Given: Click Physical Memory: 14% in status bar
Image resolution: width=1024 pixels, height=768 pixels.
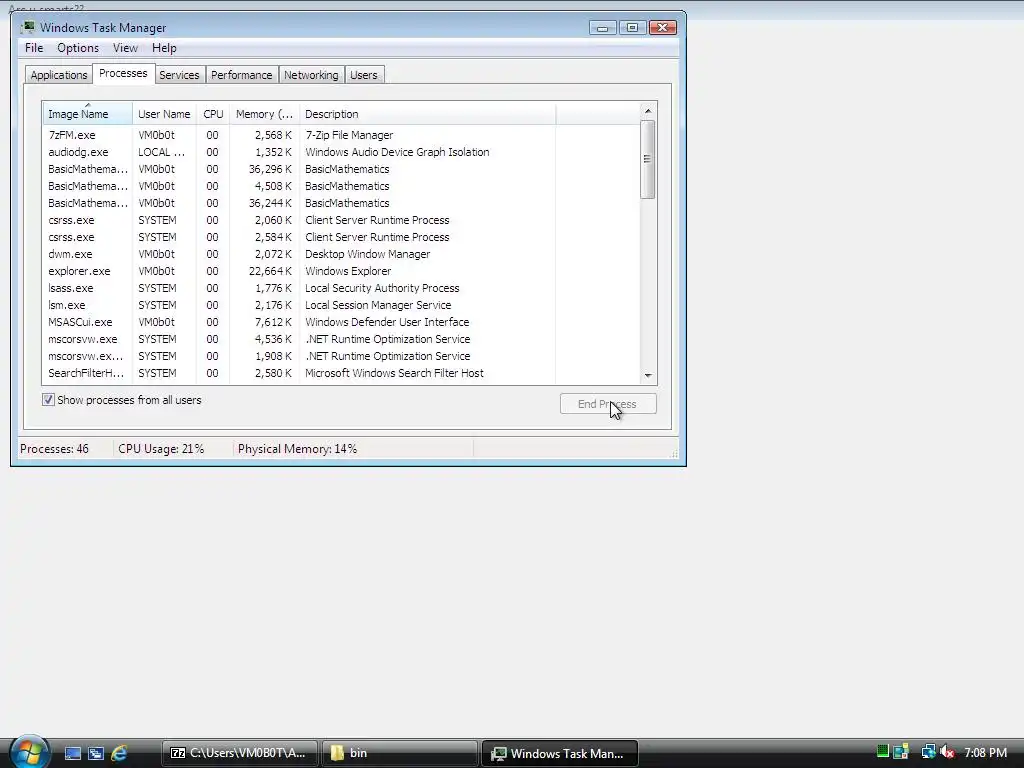Looking at the screenshot, I should click(297, 449).
